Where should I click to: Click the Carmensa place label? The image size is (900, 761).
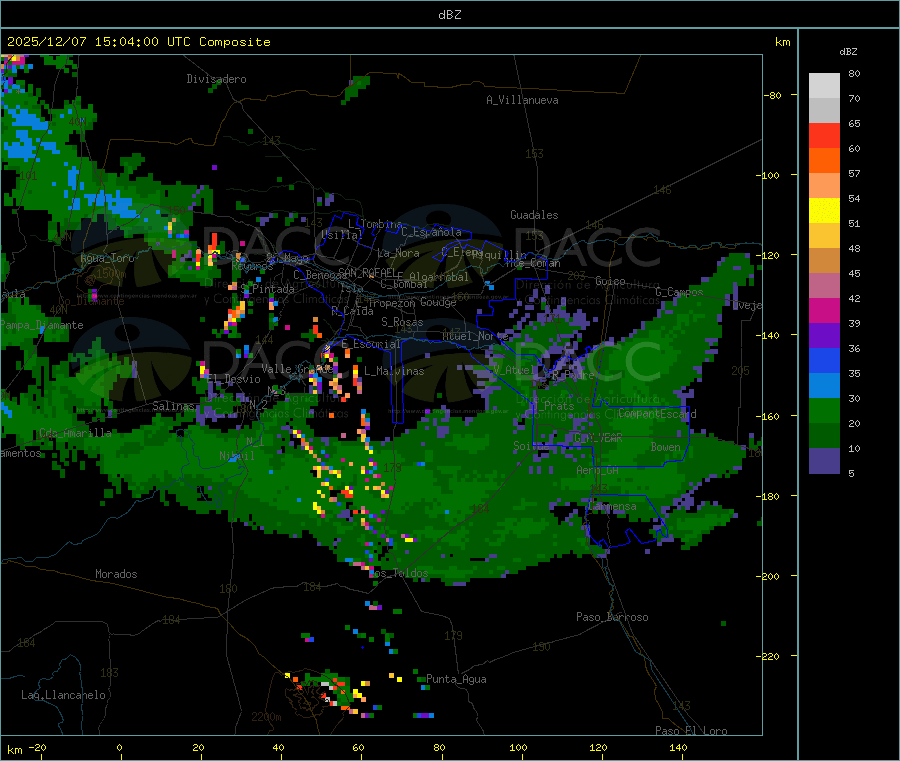612,506
